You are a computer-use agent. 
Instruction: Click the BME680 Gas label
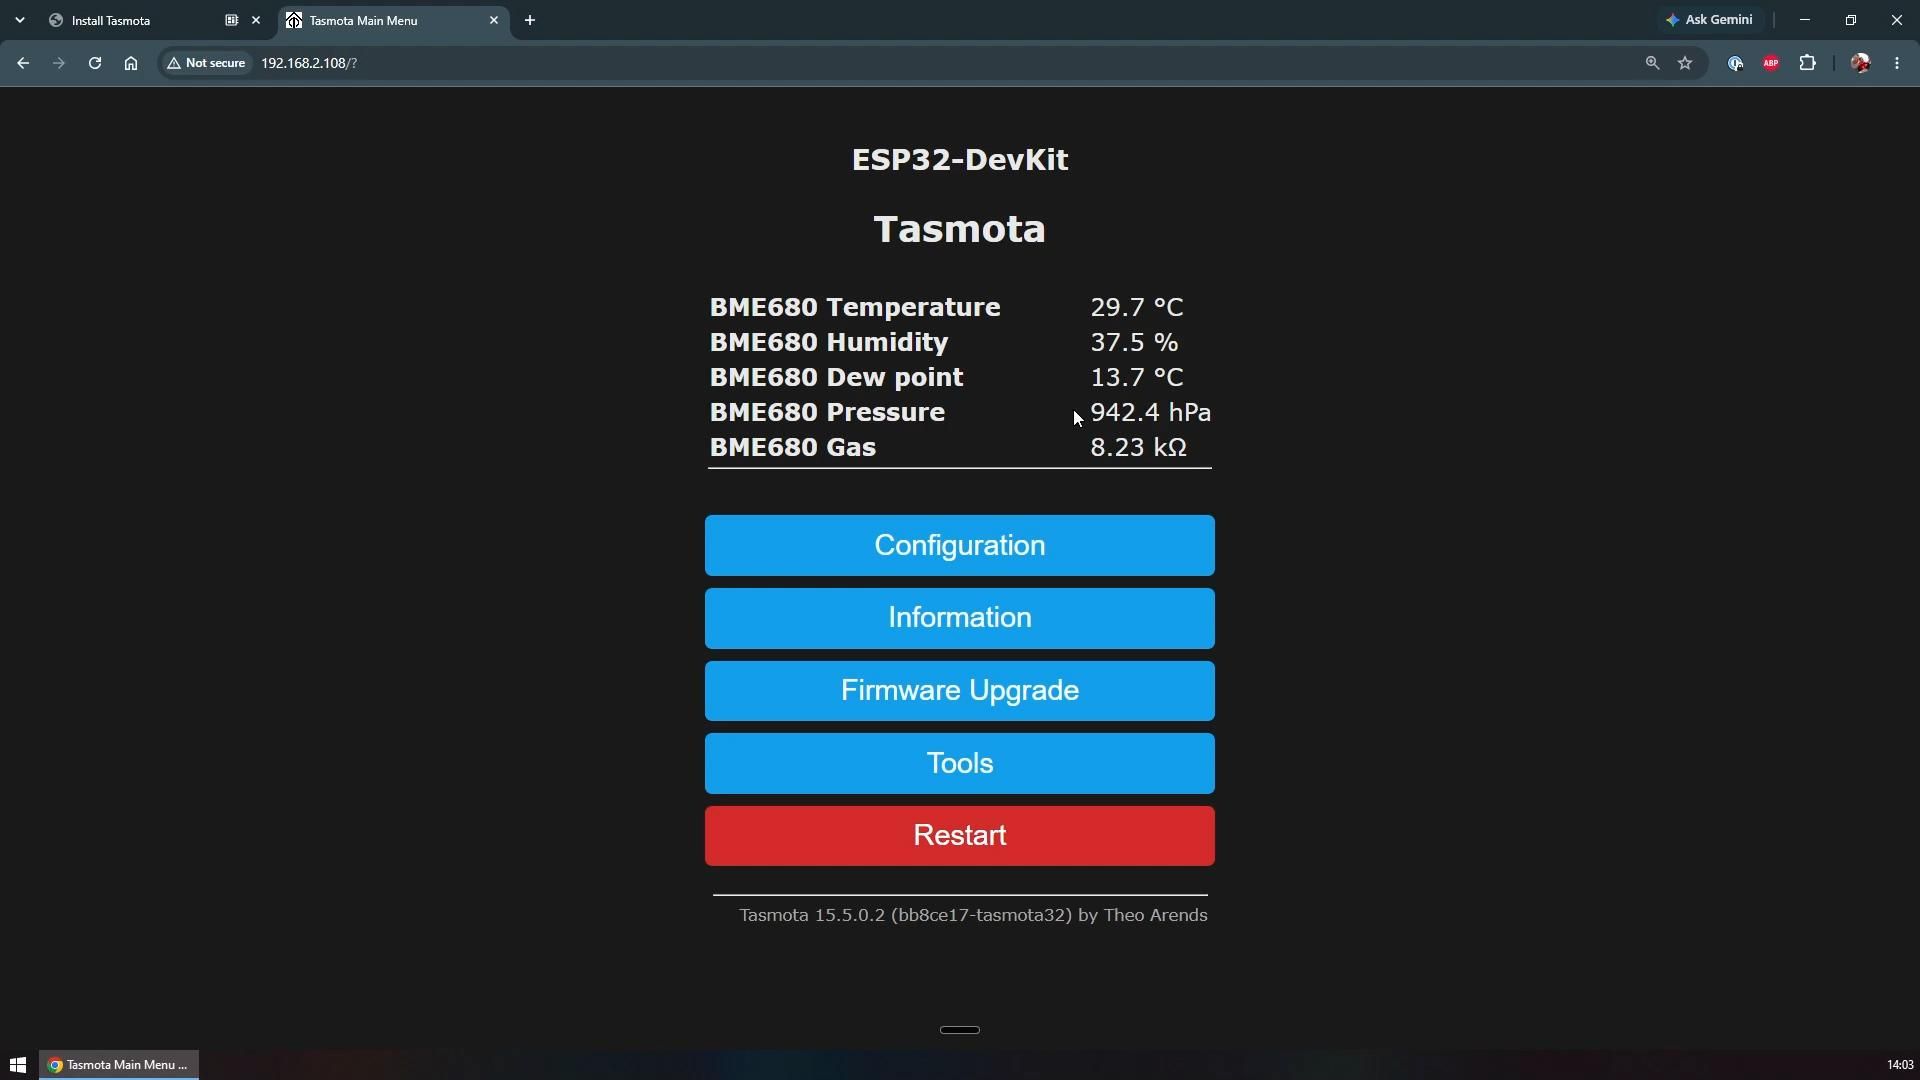coord(793,448)
